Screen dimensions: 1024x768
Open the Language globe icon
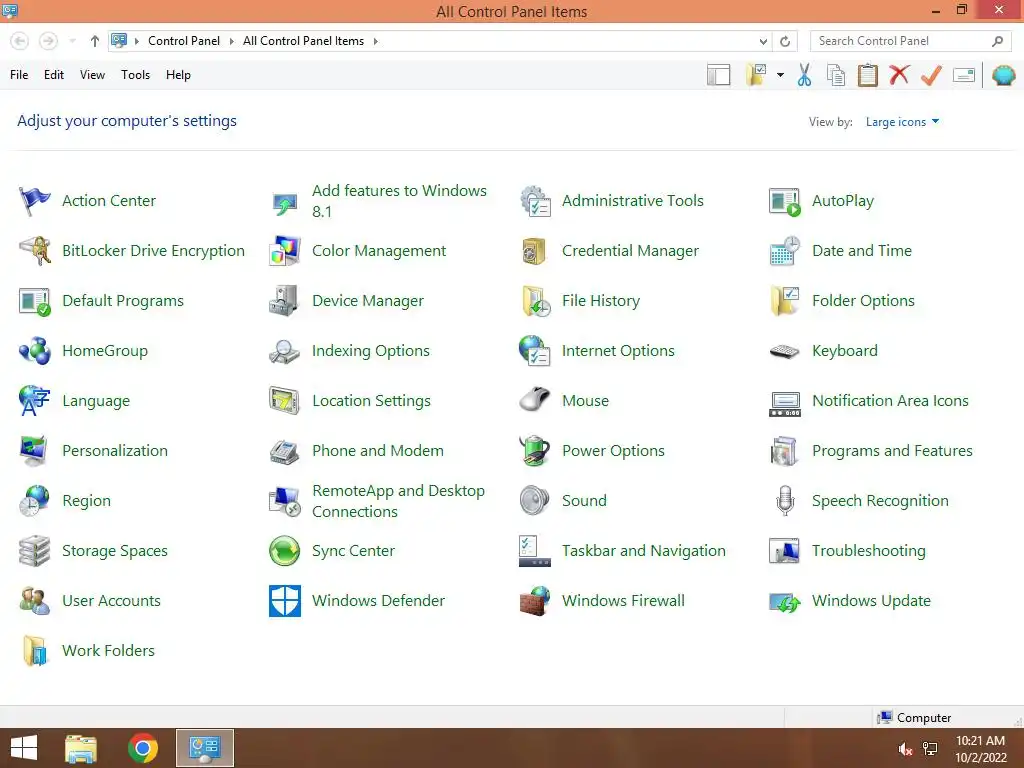(x=35, y=401)
